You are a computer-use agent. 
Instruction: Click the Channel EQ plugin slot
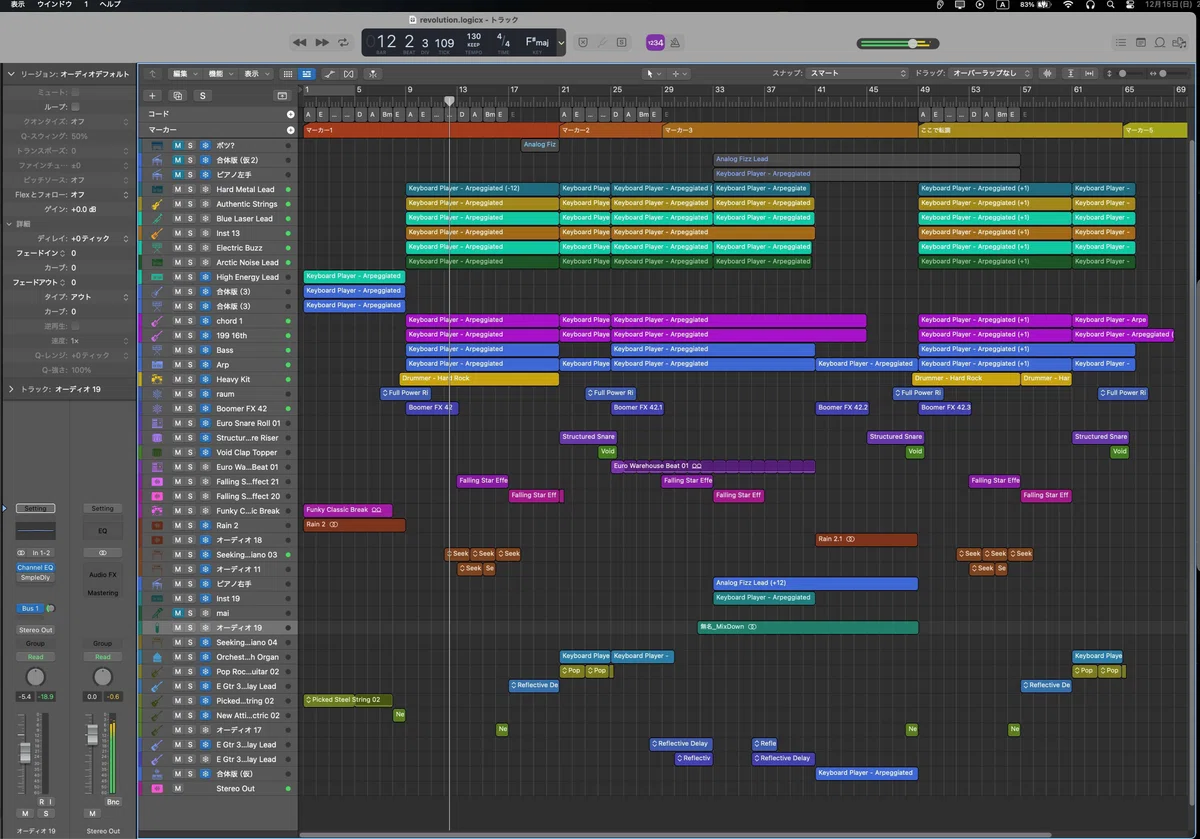pos(36,567)
